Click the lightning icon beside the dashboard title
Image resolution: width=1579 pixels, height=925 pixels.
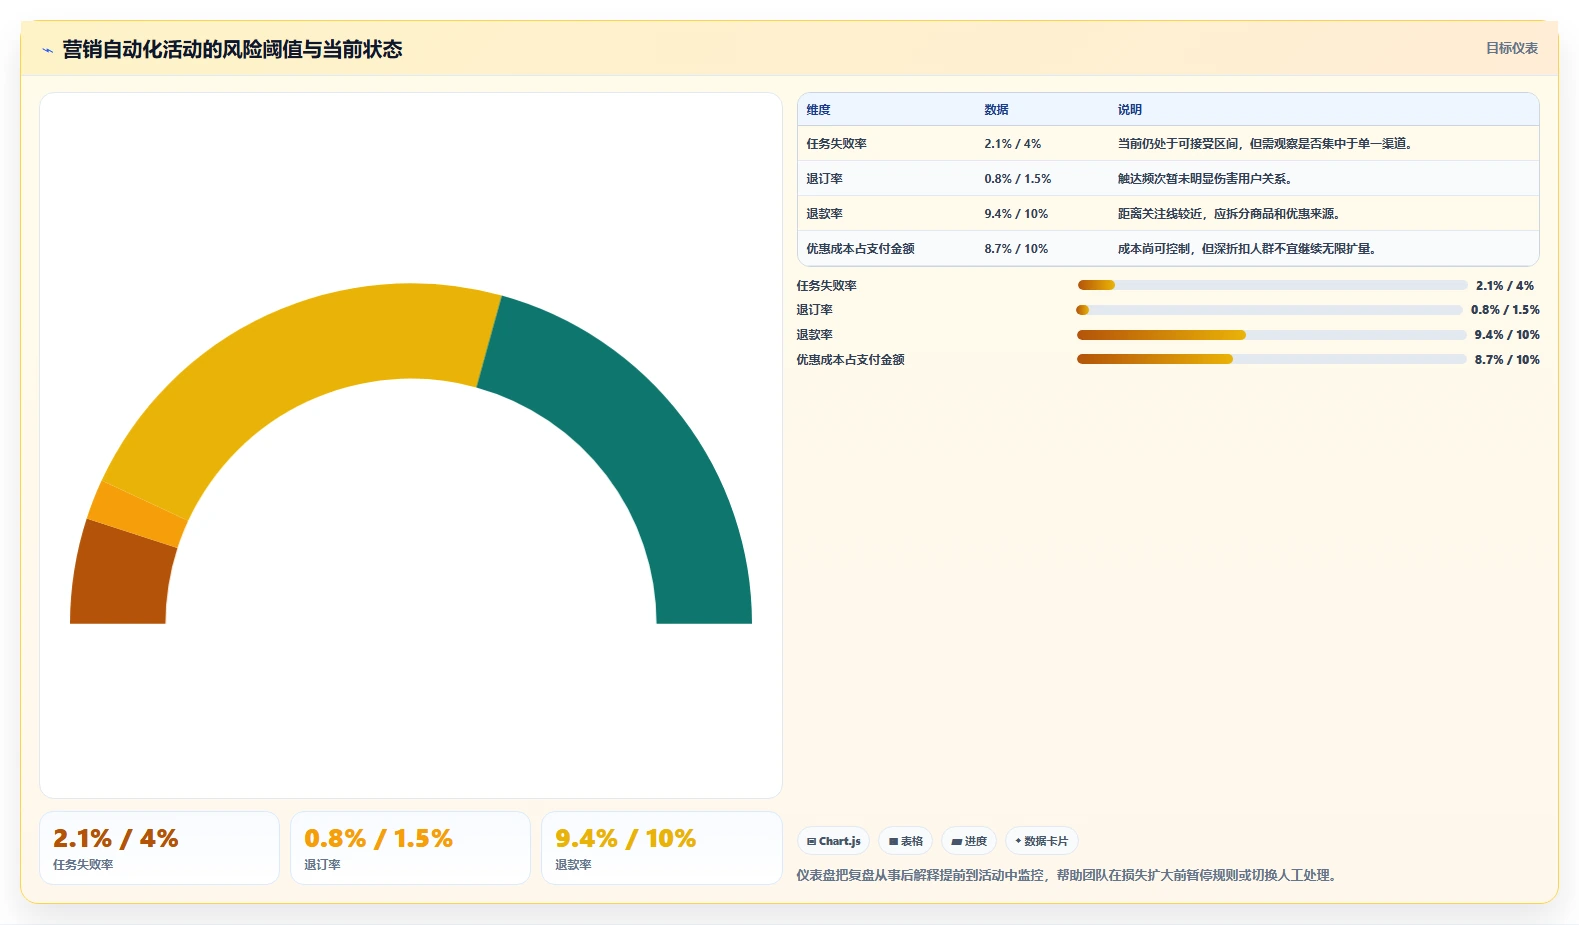(47, 50)
